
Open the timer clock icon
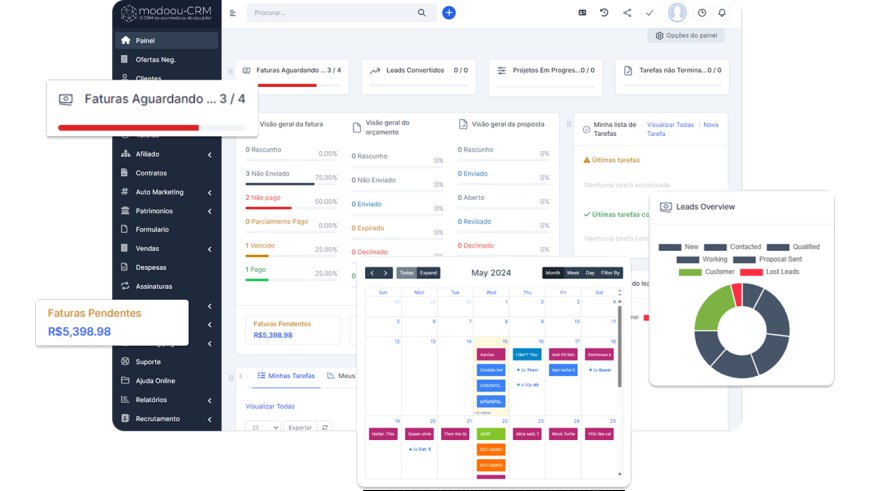click(x=702, y=13)
